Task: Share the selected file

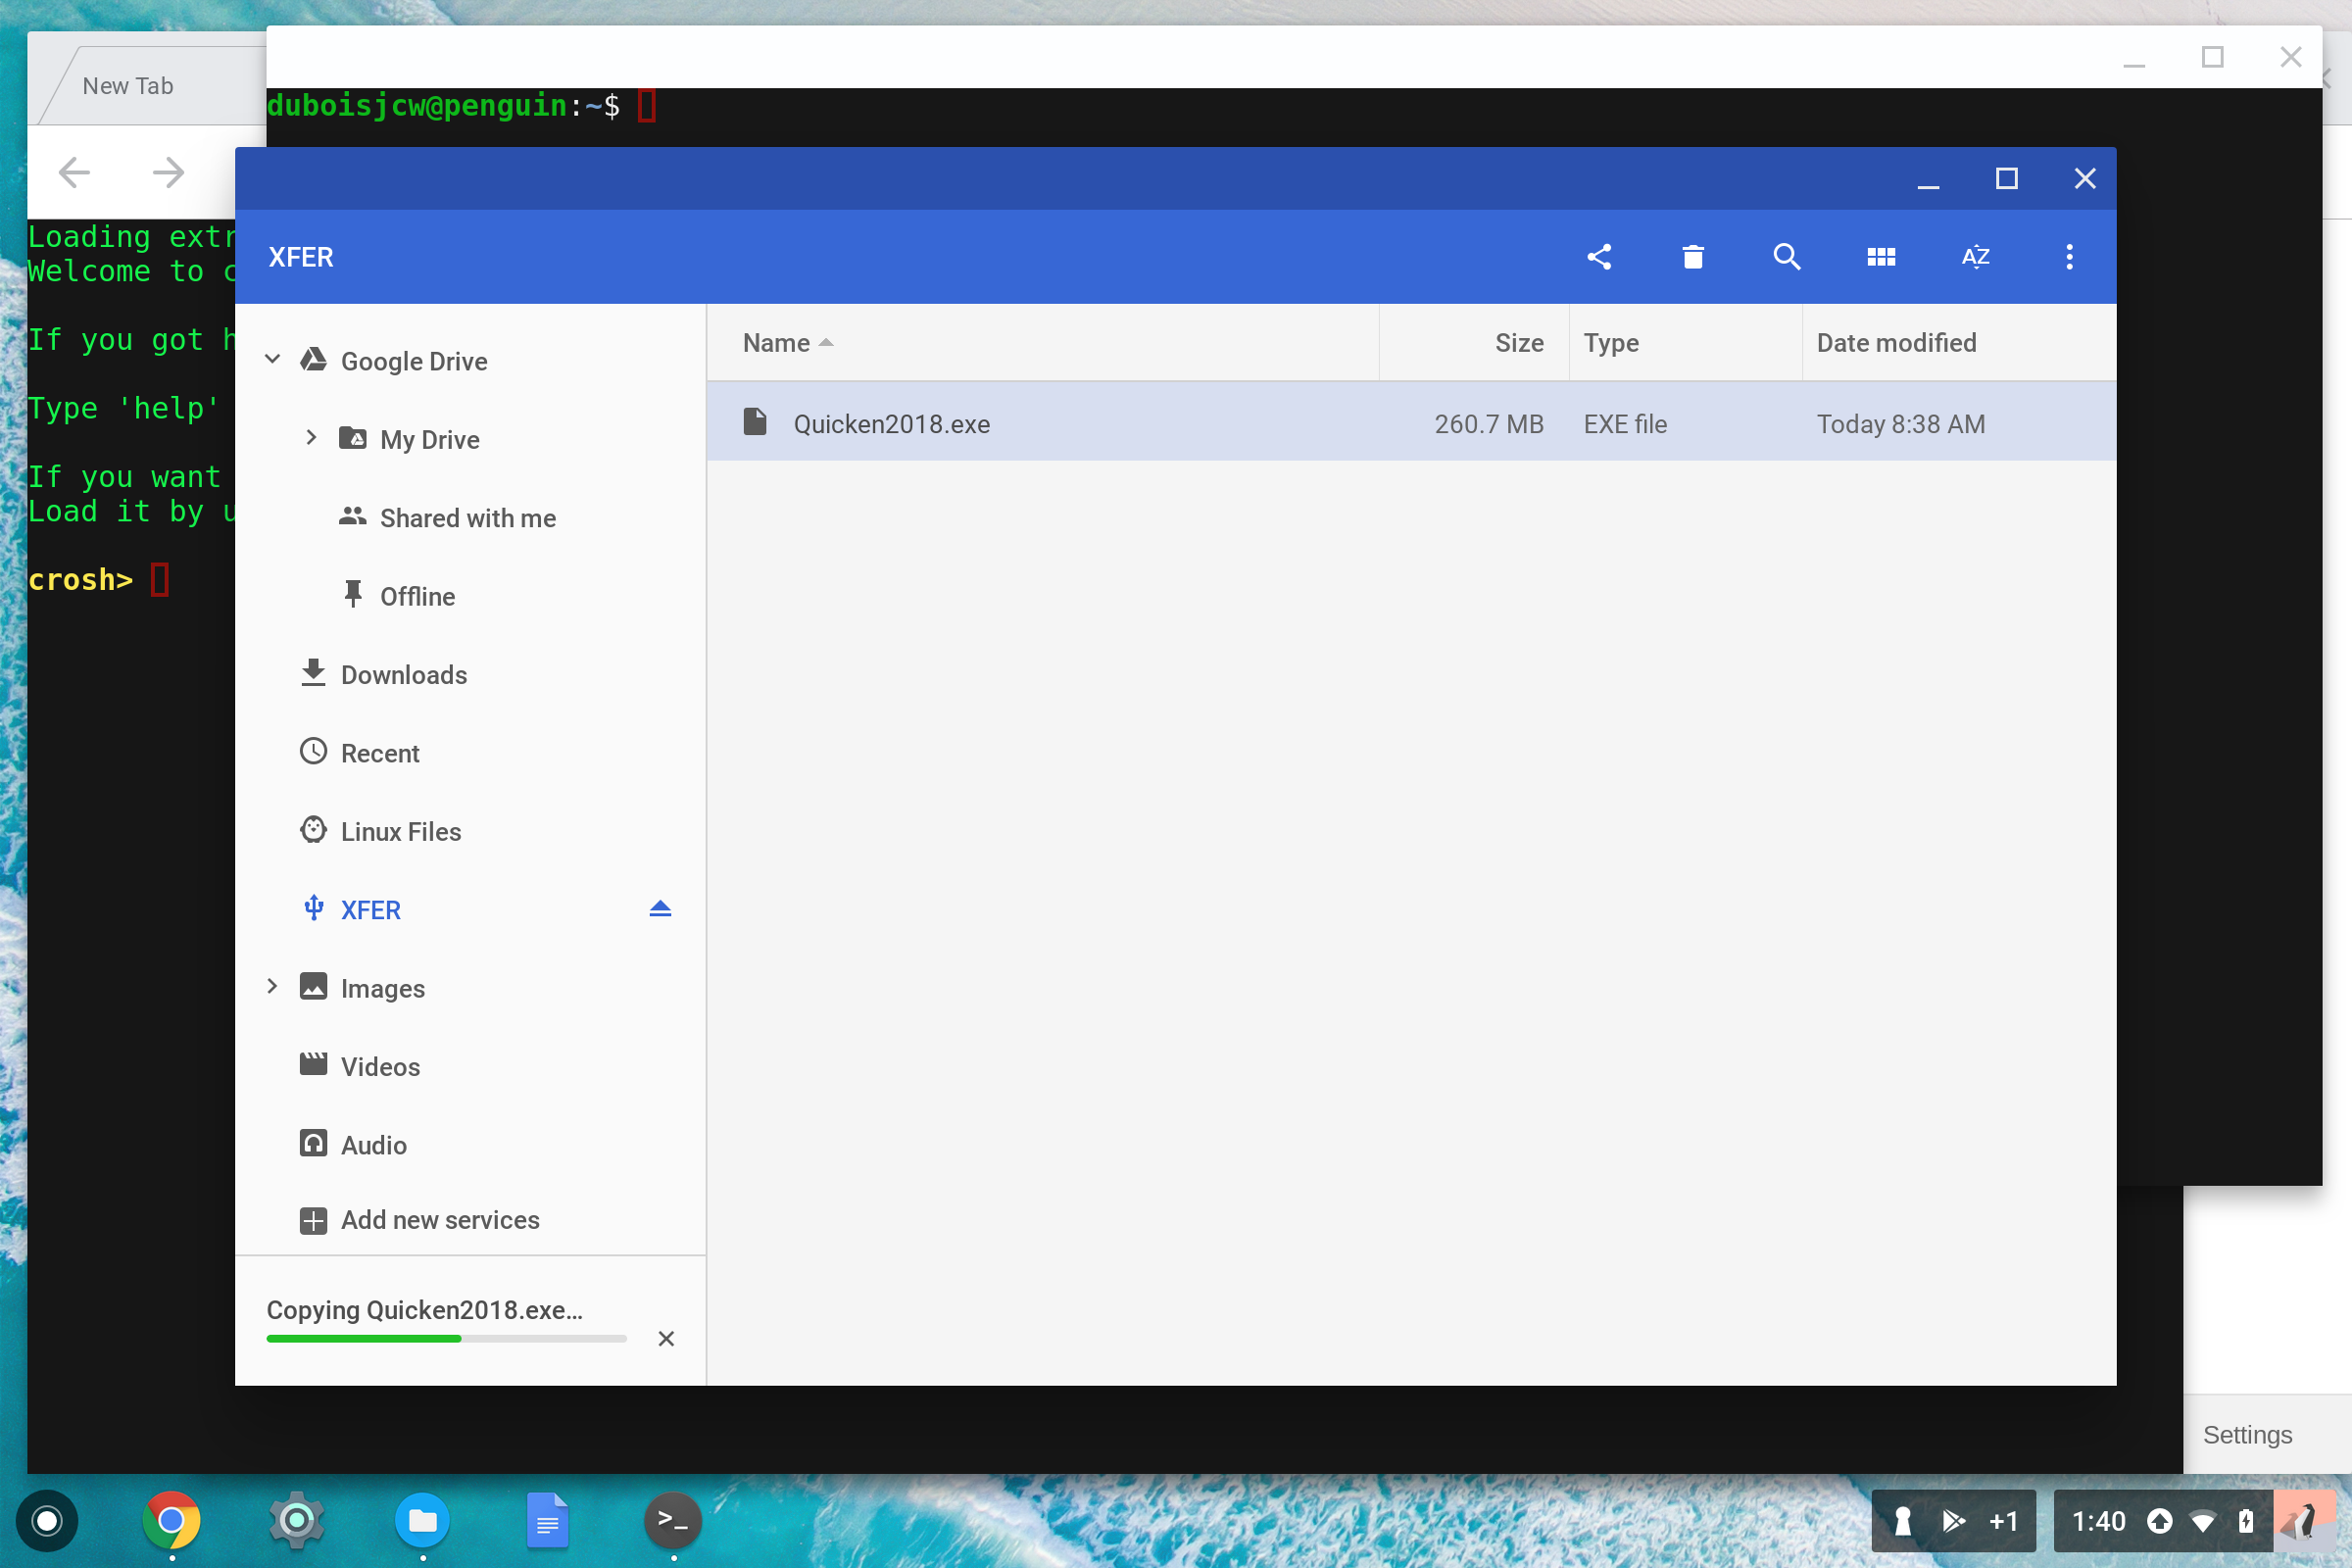Action: click(1599, 257)
